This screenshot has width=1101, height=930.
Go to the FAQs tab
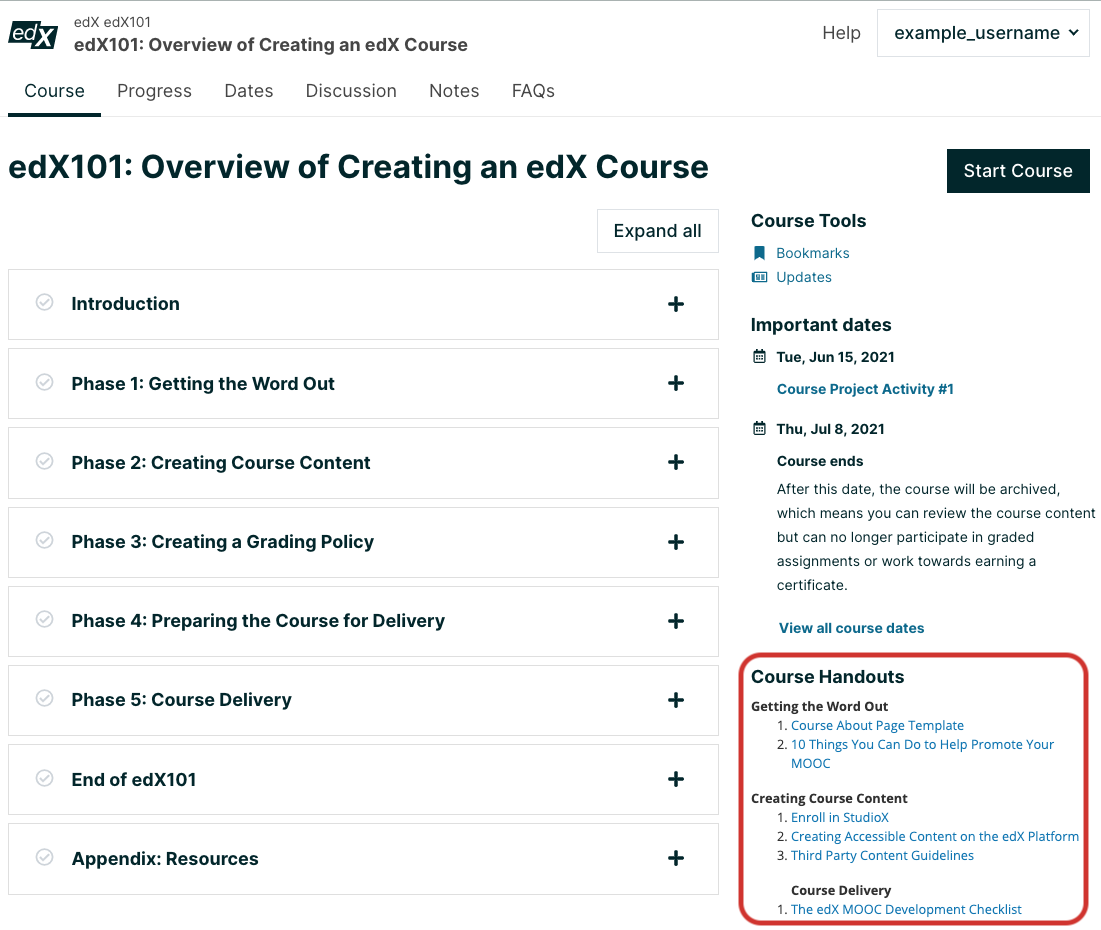tap(533, 91)
